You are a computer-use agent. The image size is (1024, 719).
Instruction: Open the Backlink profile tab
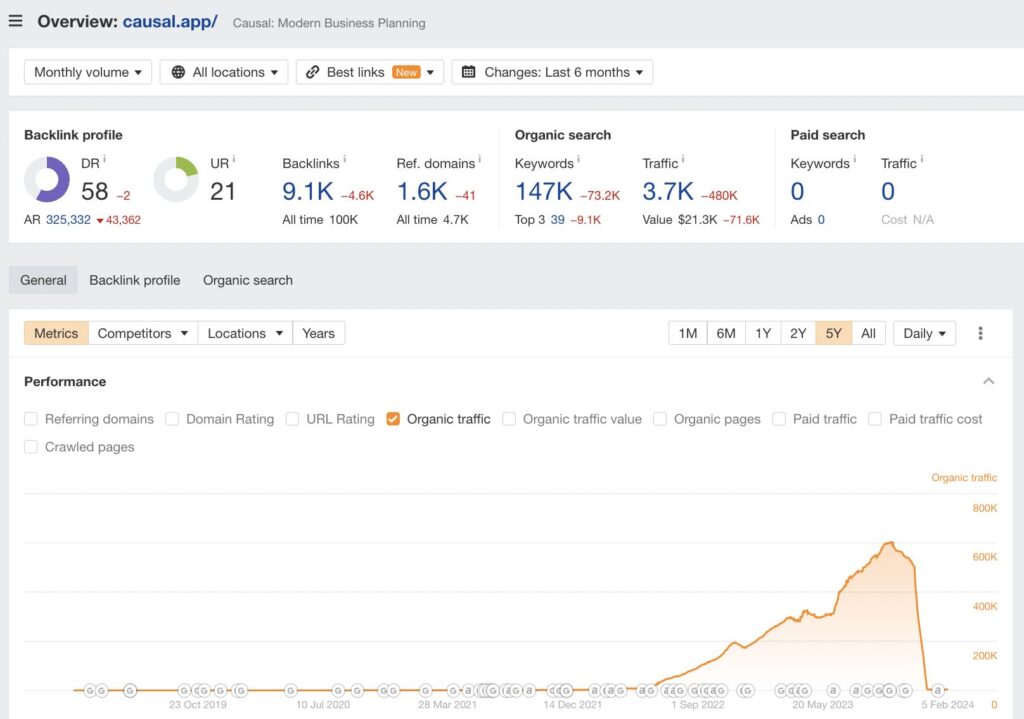[x=135, y=280]
